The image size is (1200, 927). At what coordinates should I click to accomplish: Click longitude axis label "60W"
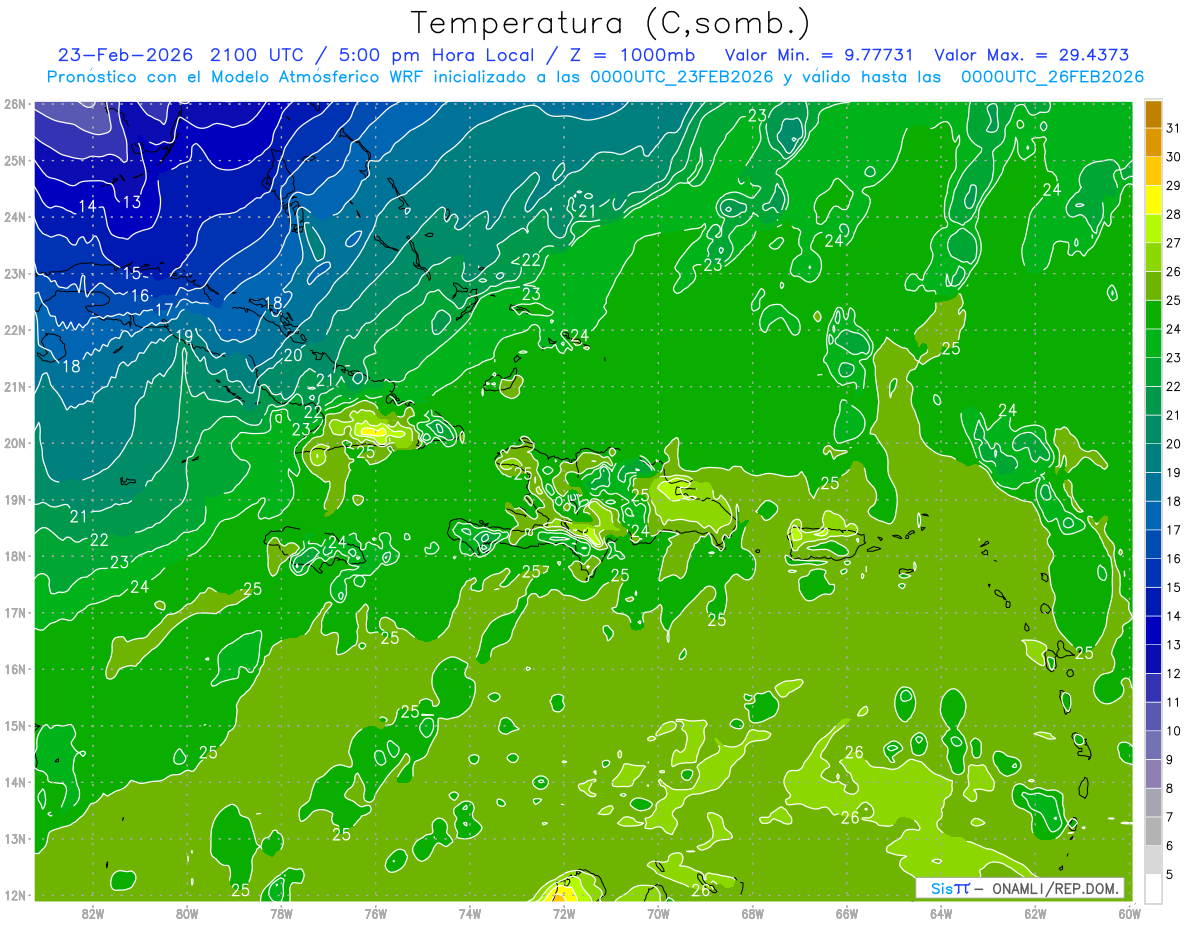(x=1129, y=913)
